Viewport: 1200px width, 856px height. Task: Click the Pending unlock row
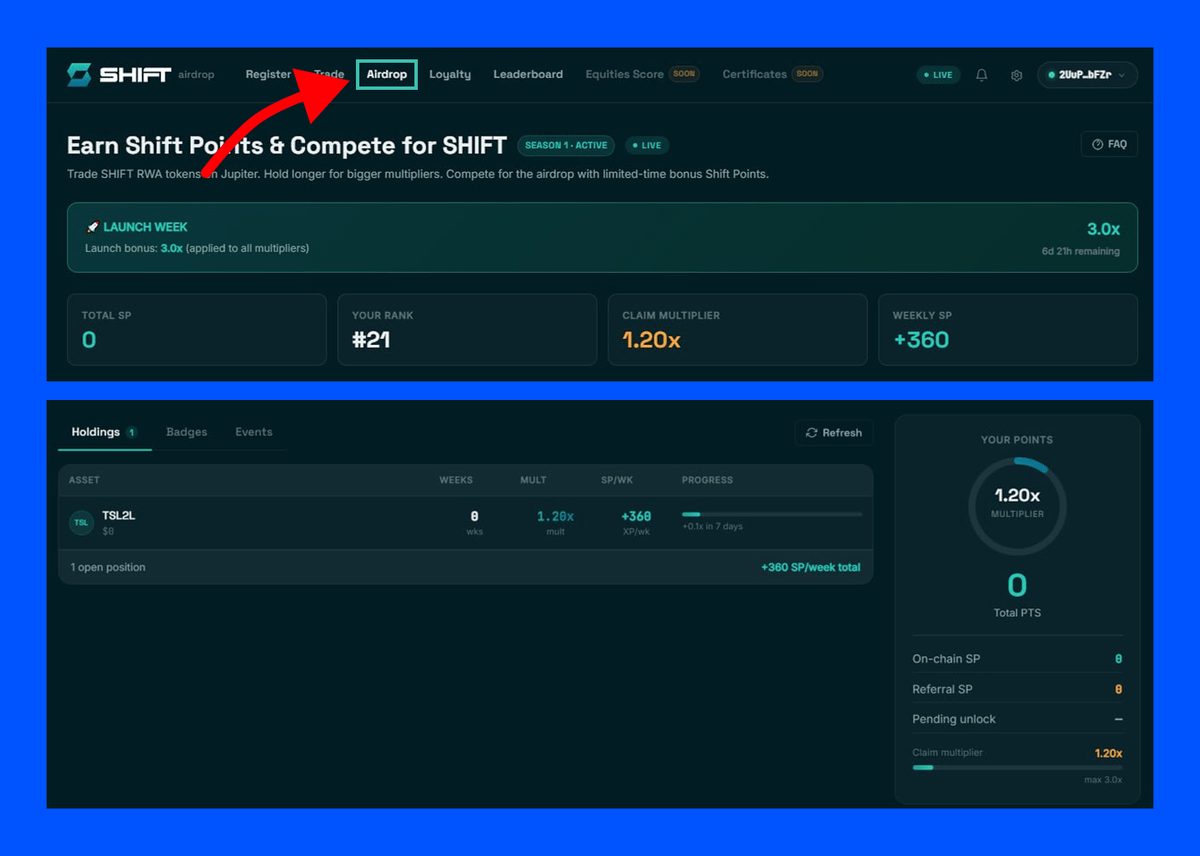1017,719
